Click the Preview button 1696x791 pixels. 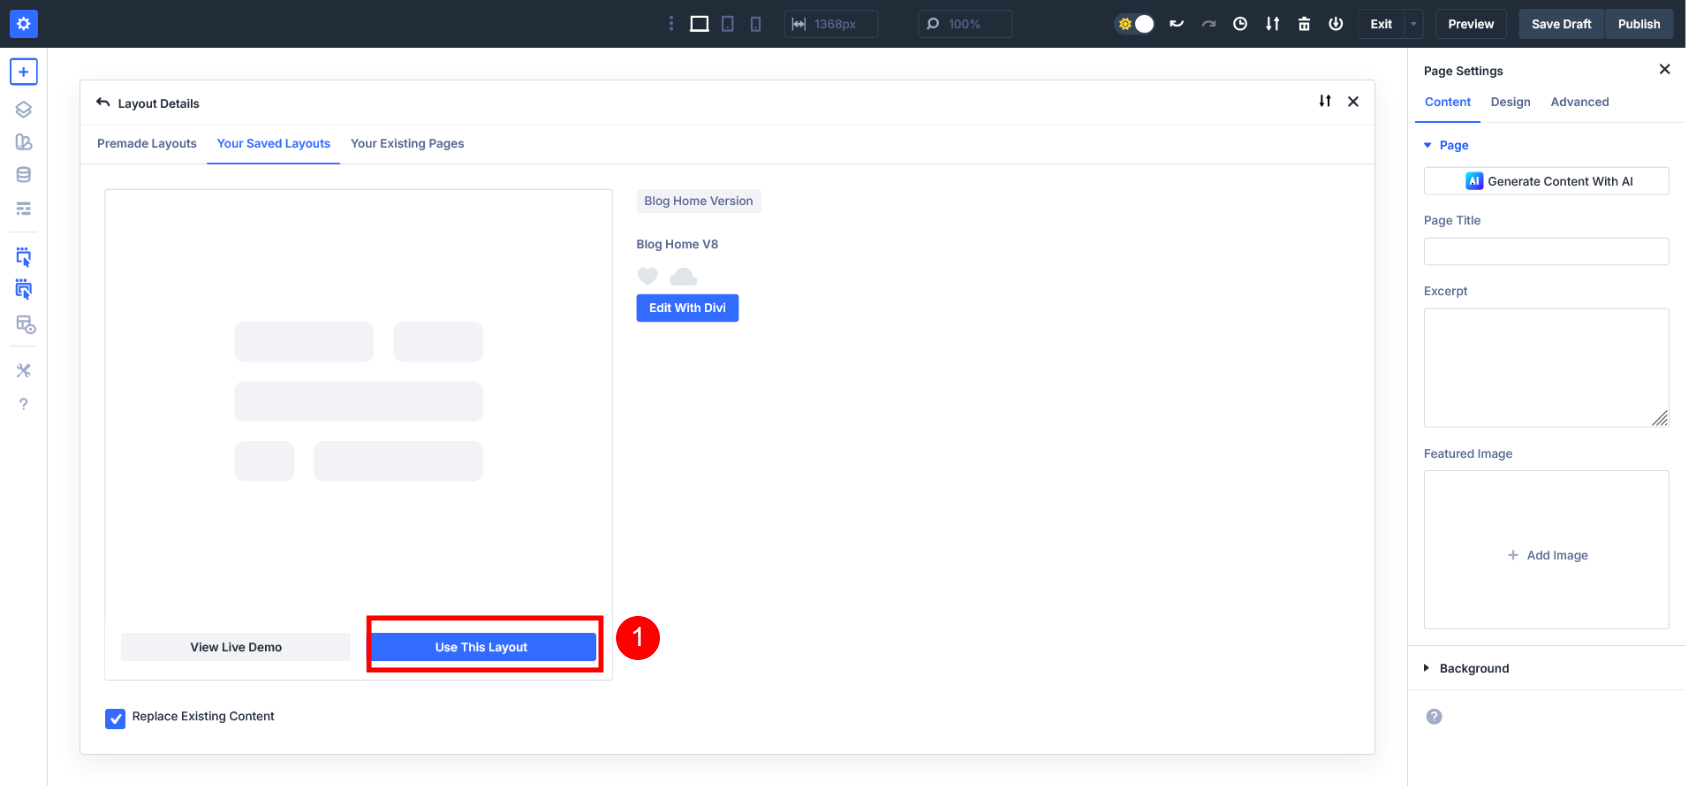coord(1471,23)
